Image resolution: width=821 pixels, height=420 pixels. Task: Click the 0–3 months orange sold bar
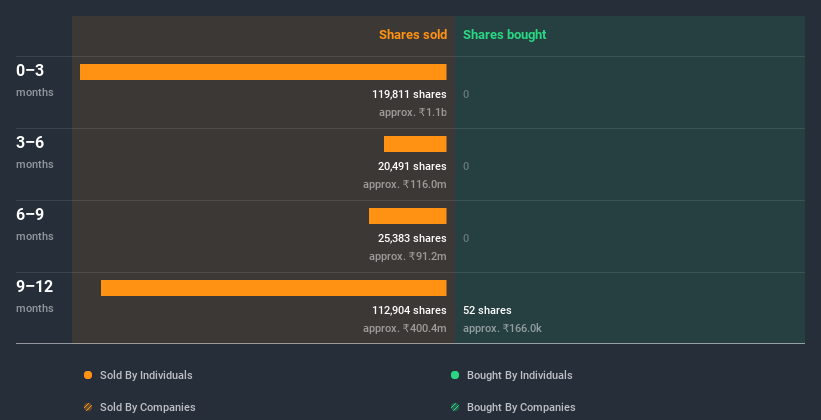263,72
